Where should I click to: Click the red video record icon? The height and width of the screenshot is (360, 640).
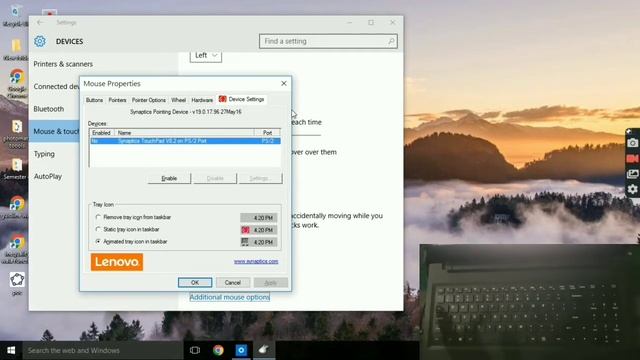point(633,158)
